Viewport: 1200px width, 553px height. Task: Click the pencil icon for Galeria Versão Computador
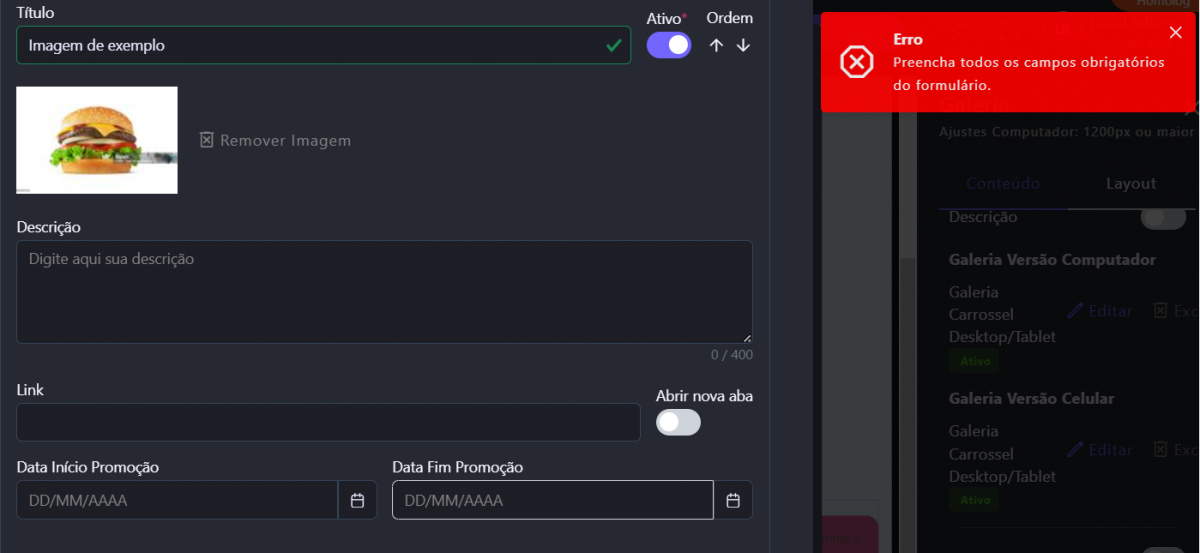click(1075, 311)
